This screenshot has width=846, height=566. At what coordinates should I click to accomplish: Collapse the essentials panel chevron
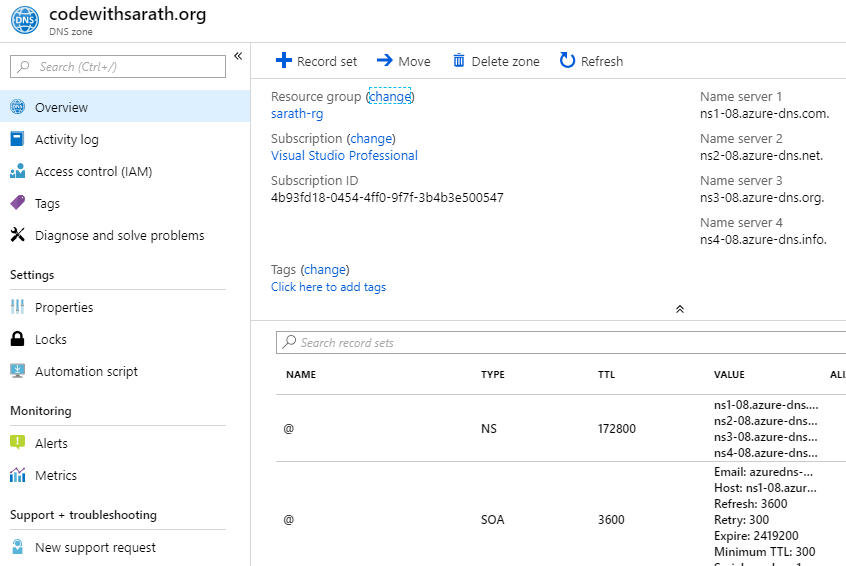click(x=680, y=309)
